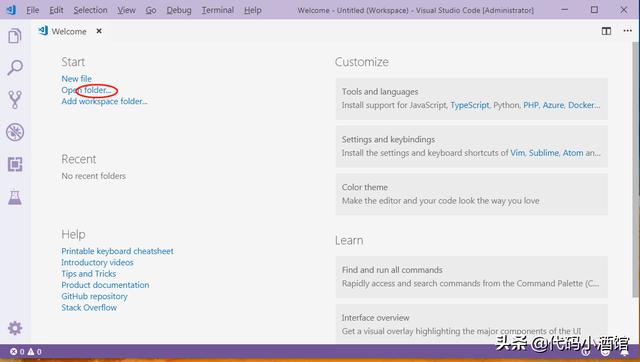Open Printable keyboard cheatsheet link
Screen dimensions: 640x362
coord(117,251)
